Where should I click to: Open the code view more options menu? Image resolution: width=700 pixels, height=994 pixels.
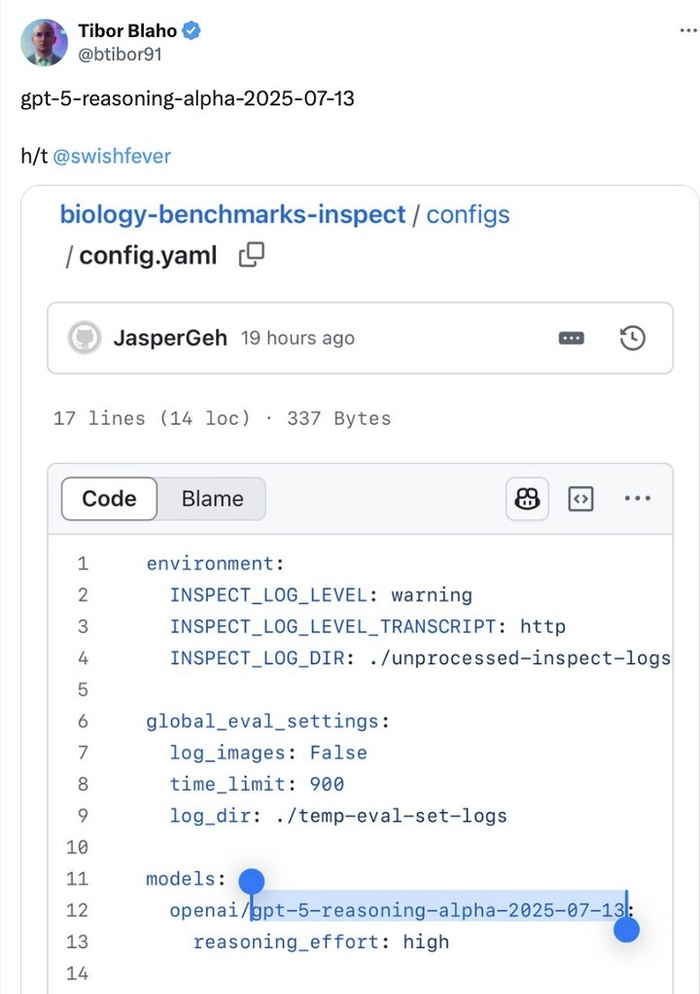click(637, 499)
